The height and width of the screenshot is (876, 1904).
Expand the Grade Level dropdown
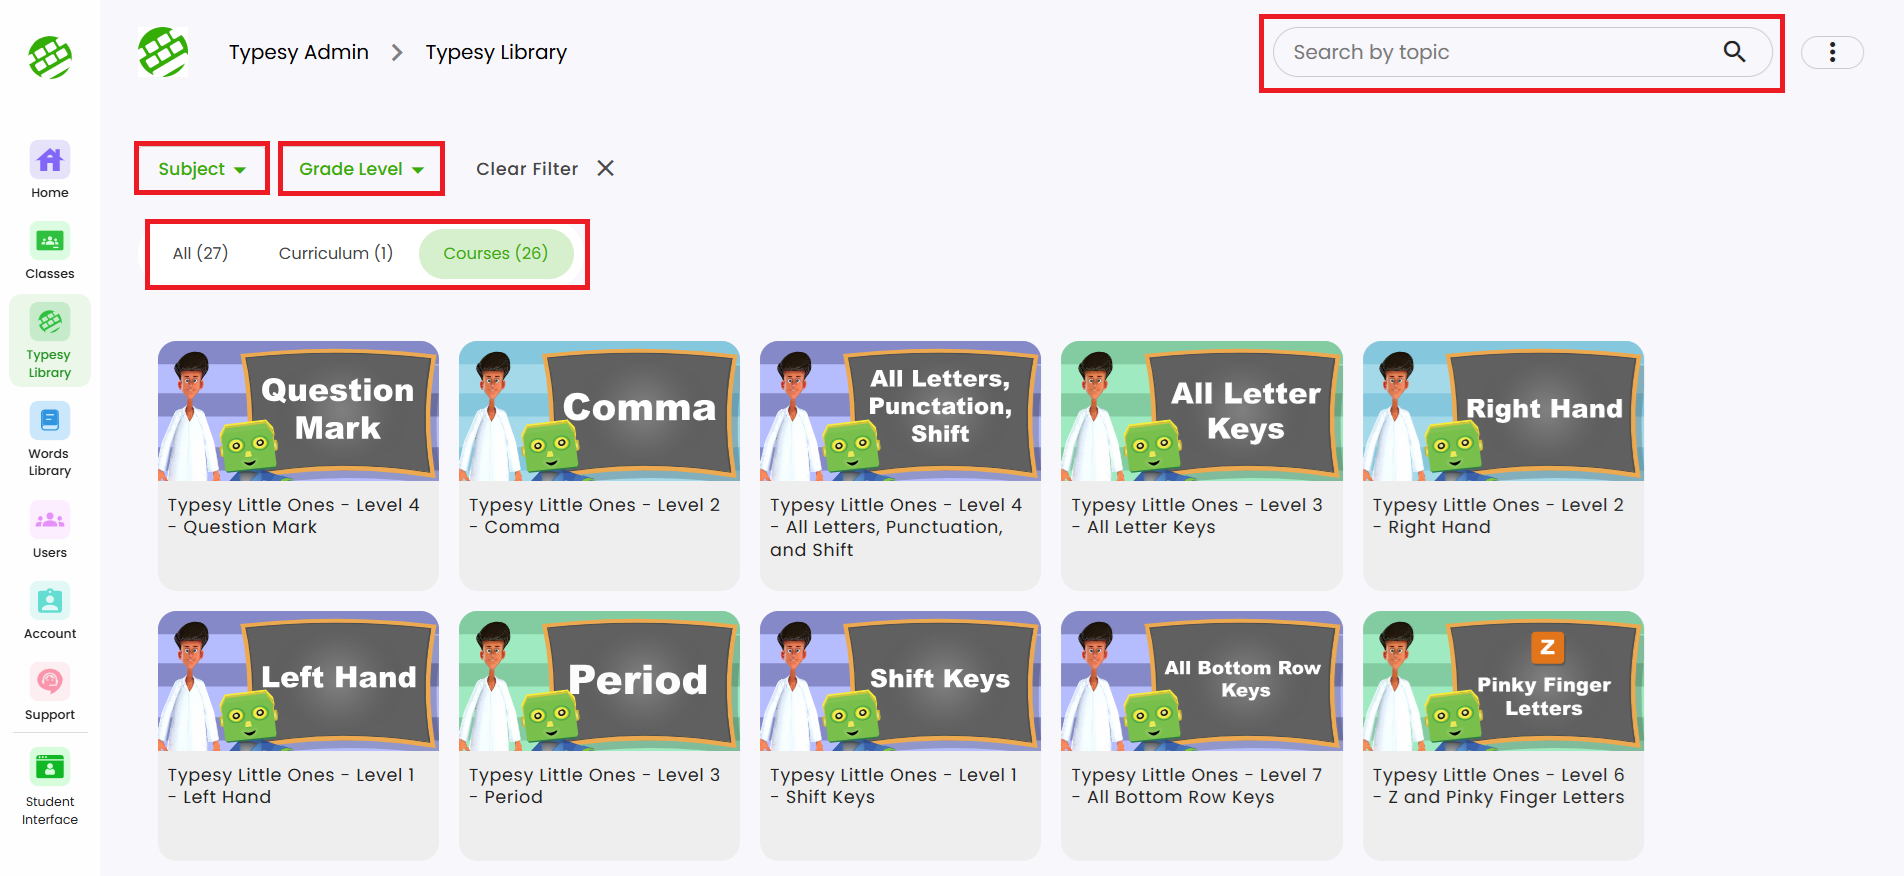[x=361, y=169]
